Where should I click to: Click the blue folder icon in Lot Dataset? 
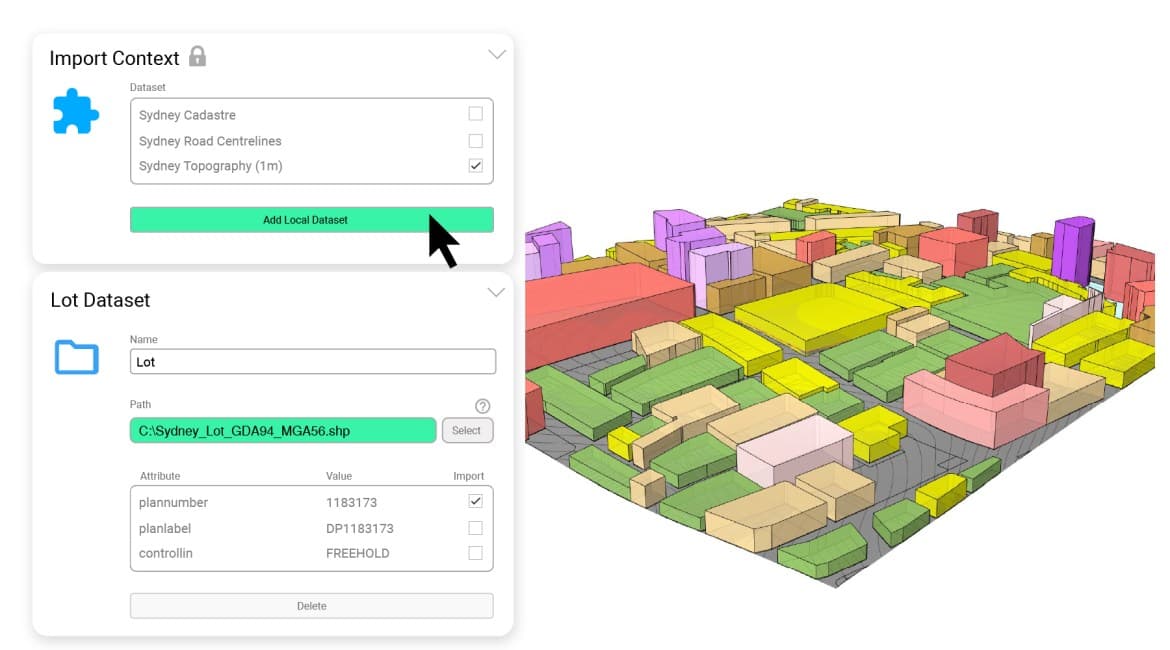(76, 357)
